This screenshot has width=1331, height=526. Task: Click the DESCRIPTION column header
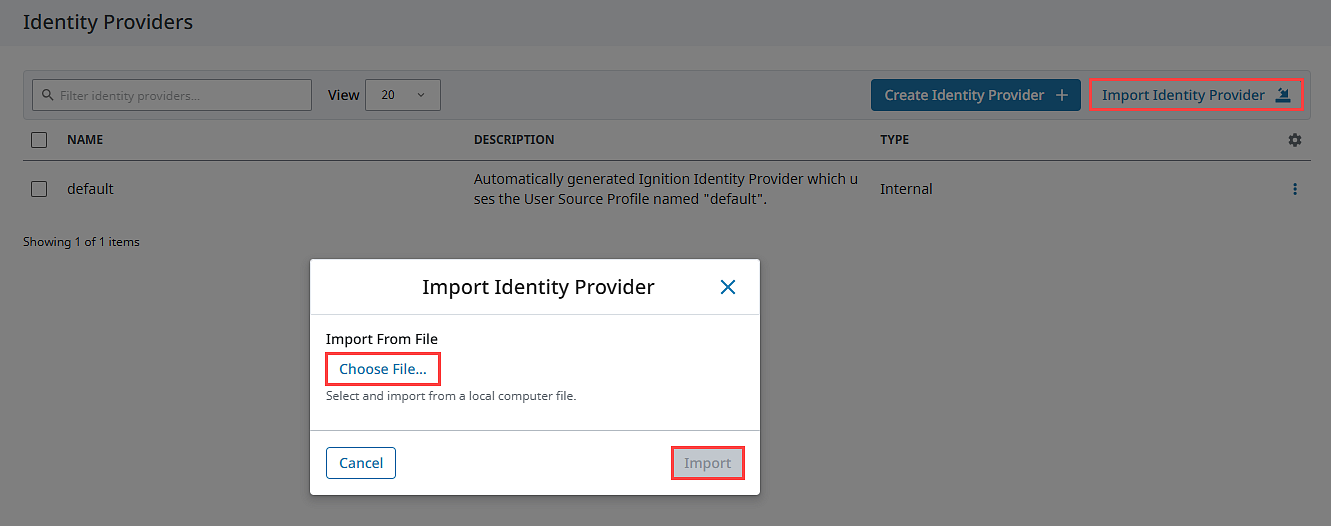(514, 140)
